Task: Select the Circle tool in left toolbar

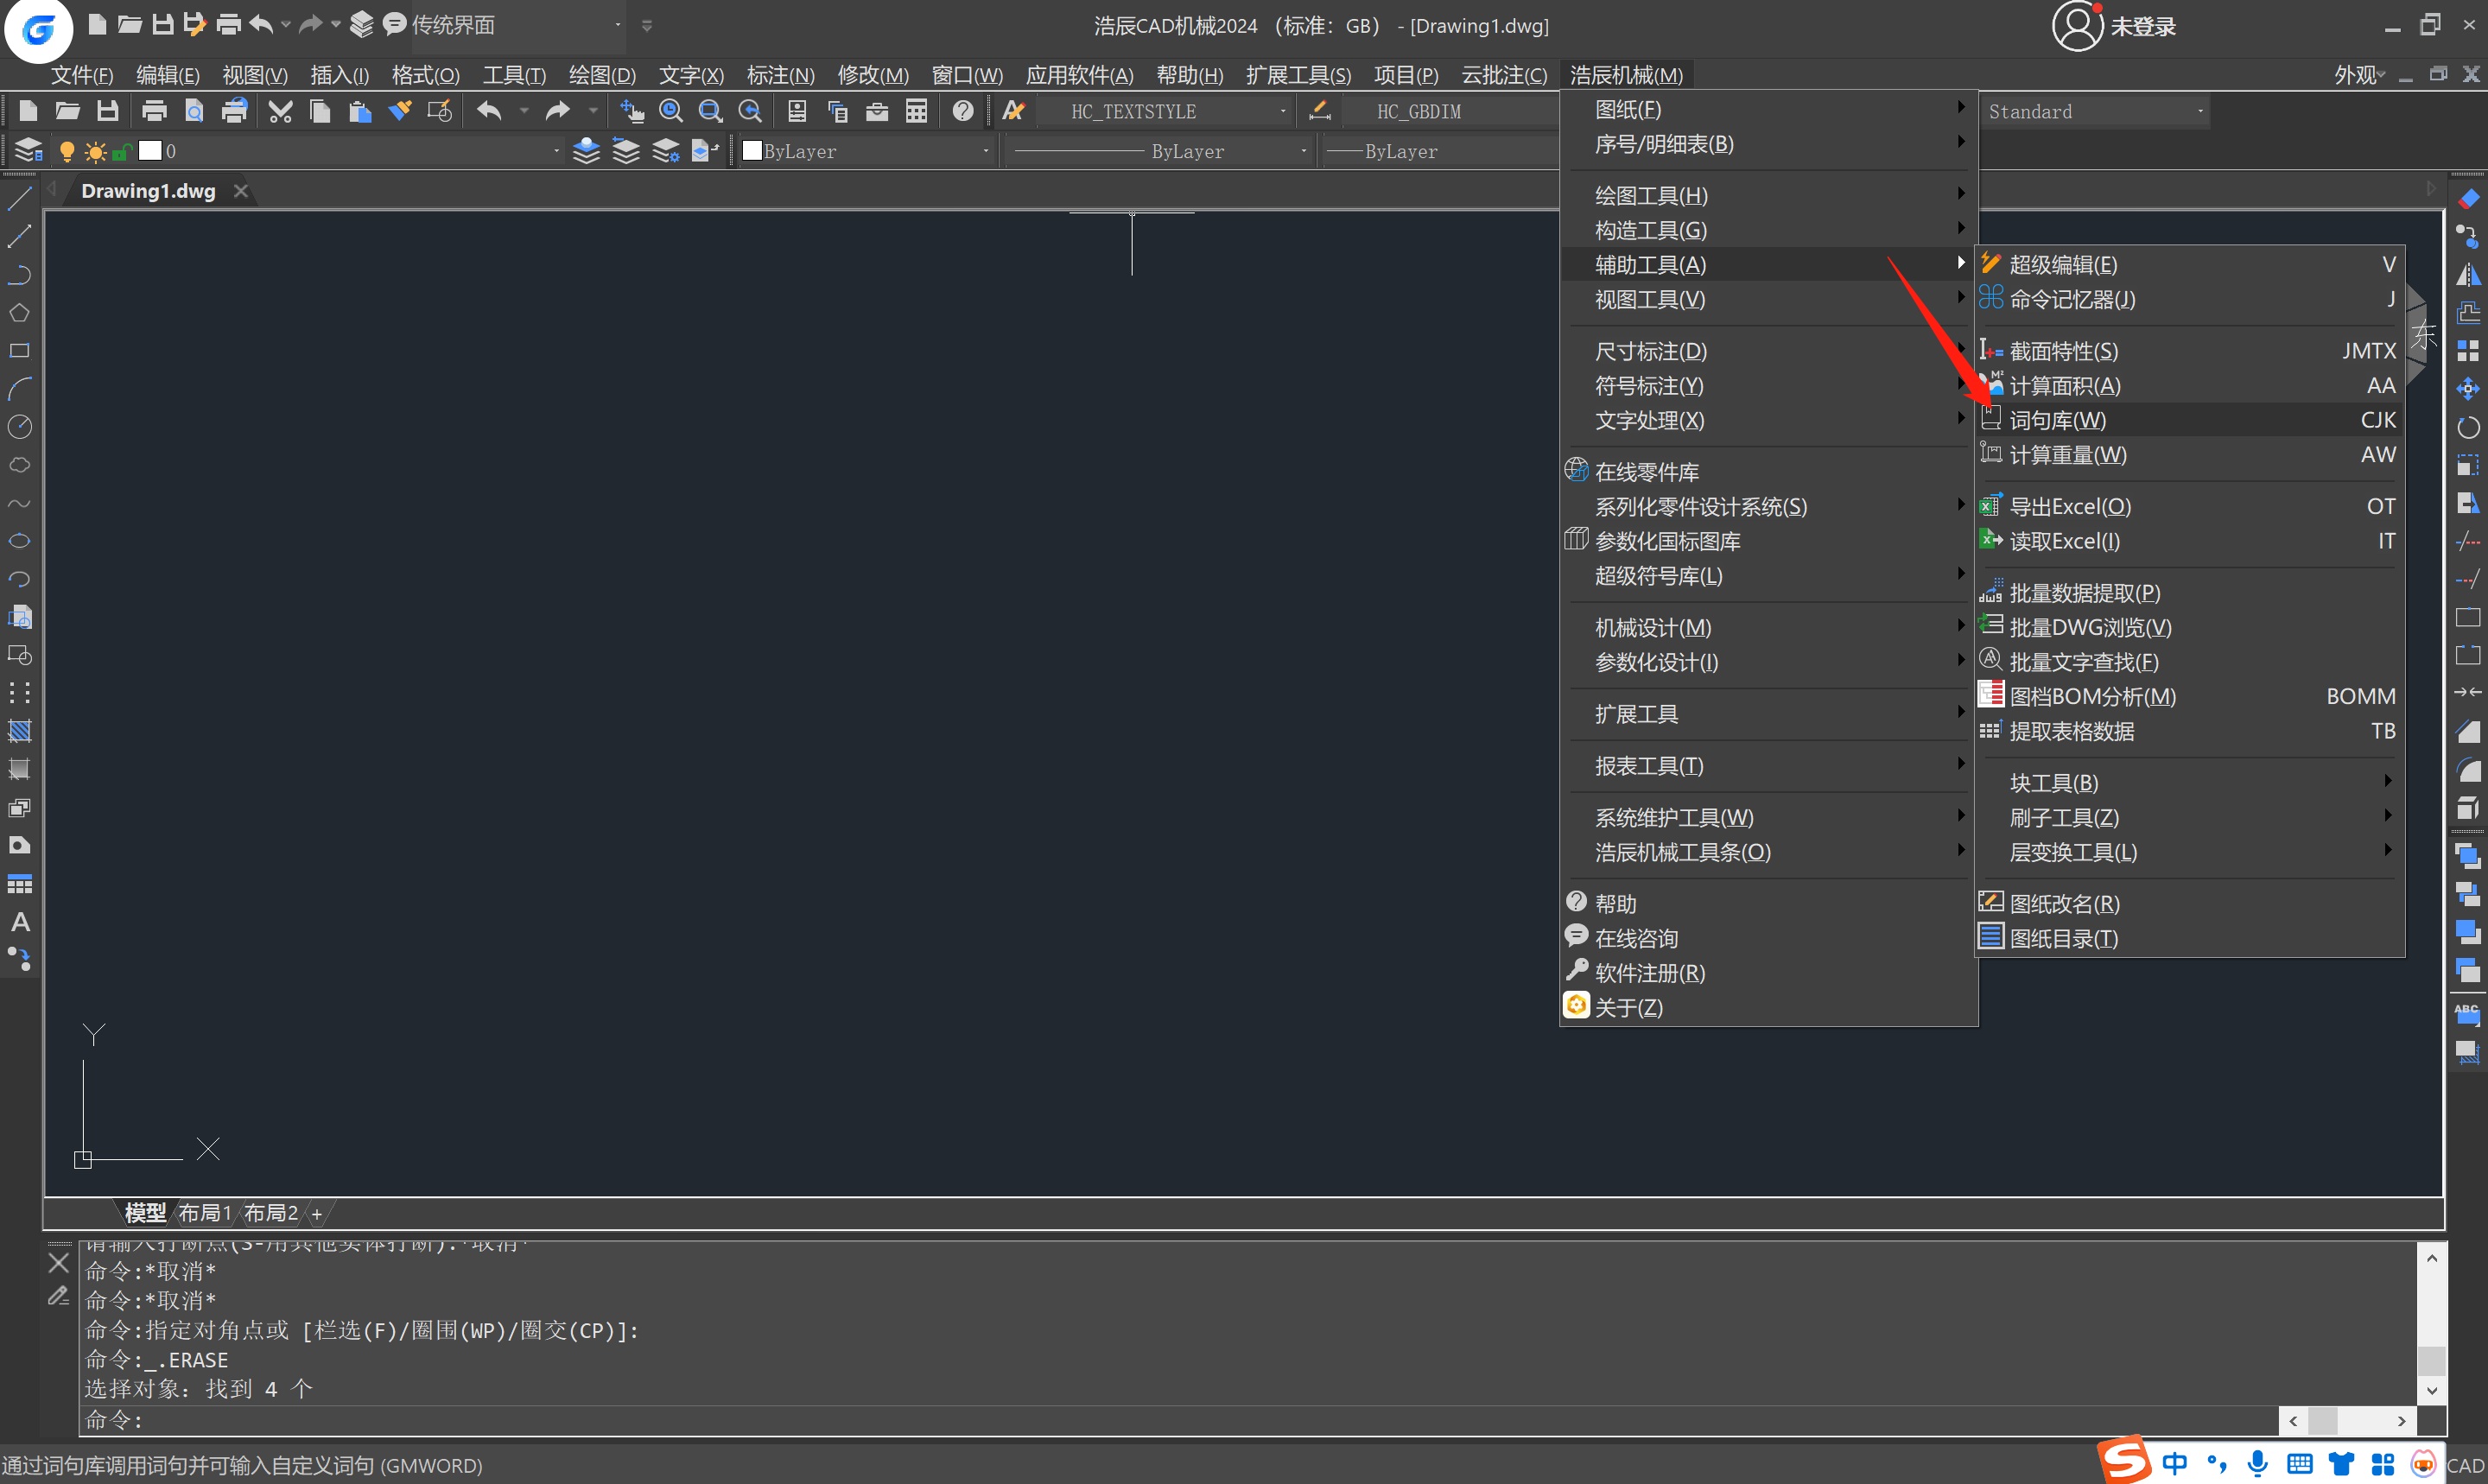Action: pos(20,427)
